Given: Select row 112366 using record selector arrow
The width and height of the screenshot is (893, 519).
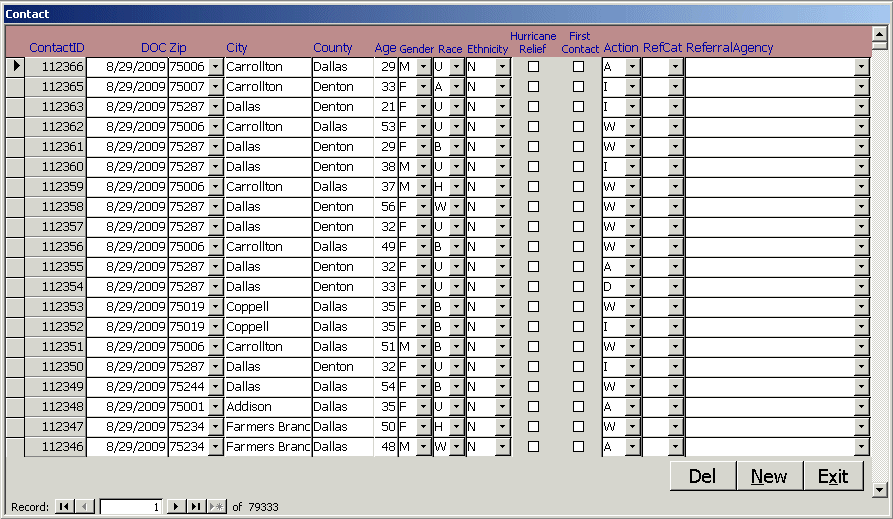Looking at the screenshot, I should point(15,67).
